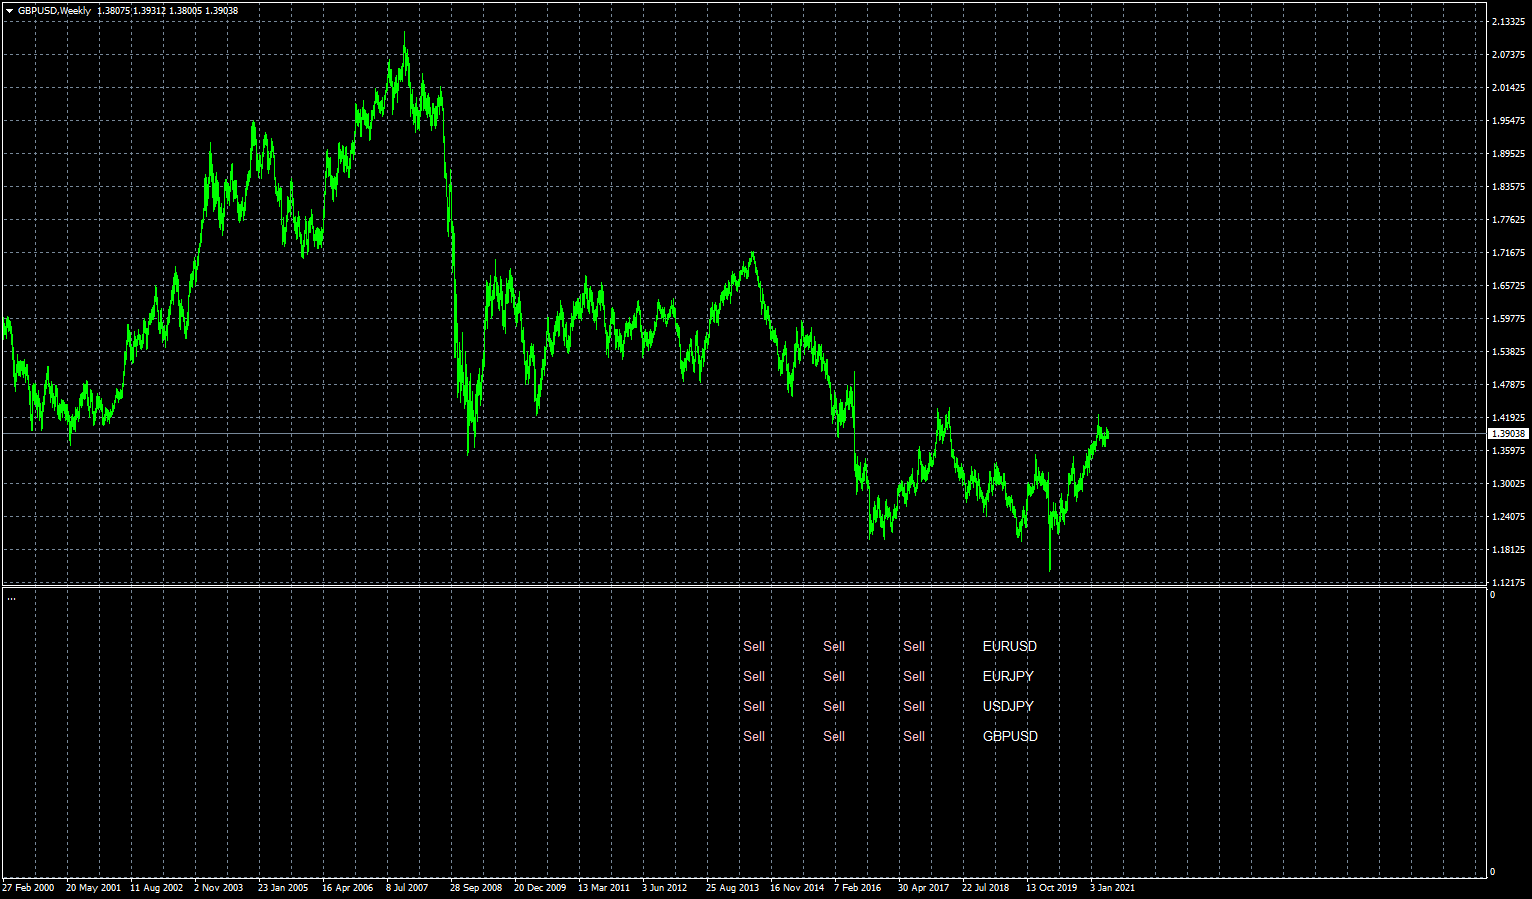The width and height of the screenshot is (1532, 899).
Task: Click the 2.07375 price scale label
Action: click(x=1508, y=55)
